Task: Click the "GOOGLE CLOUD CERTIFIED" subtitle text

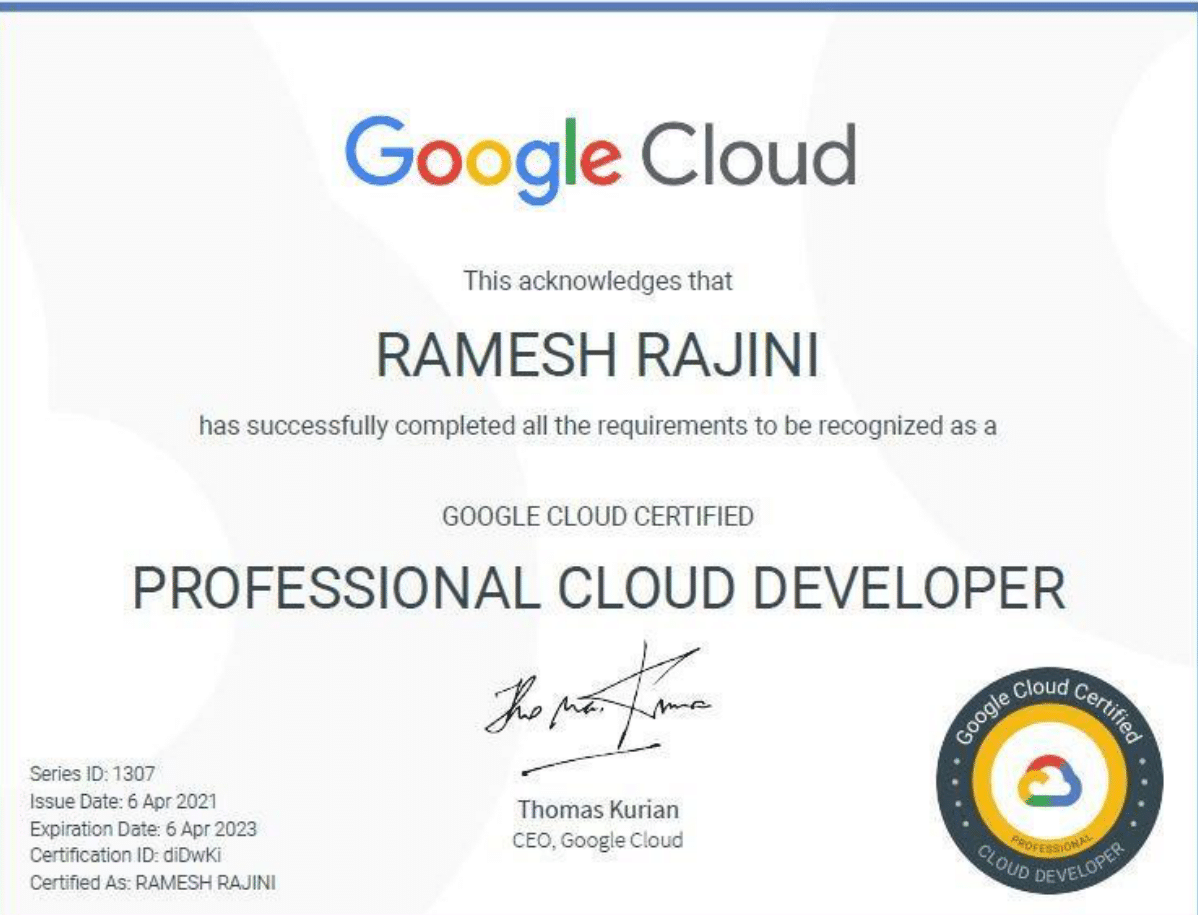Action: (598, 517)
